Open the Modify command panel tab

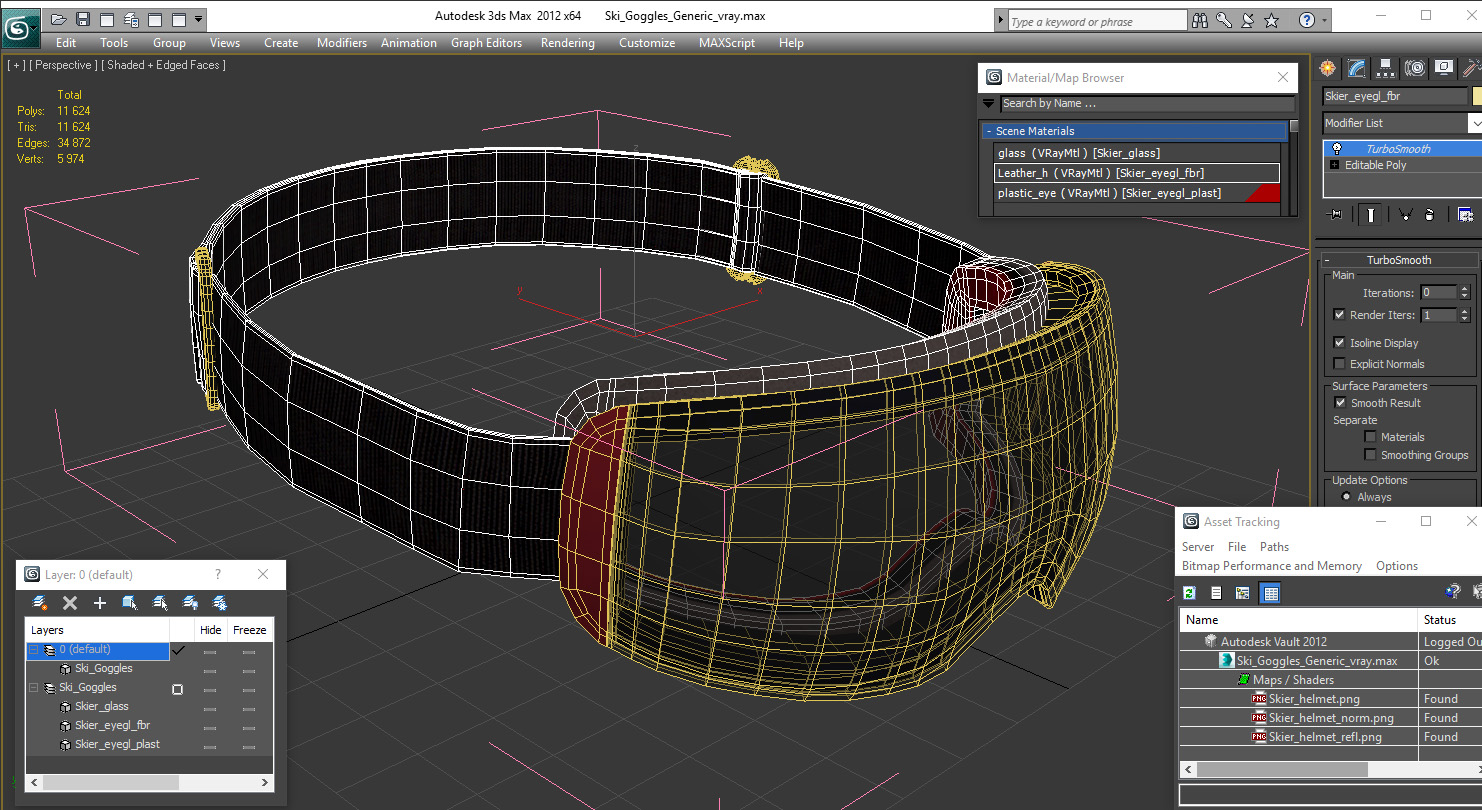click(x=1356, y=68)
